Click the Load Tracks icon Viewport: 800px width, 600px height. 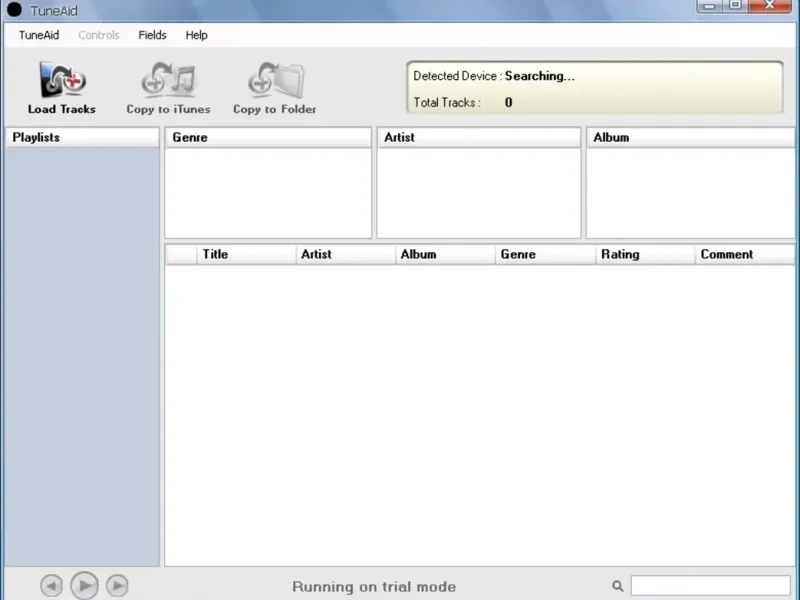[x=63, y=80]
